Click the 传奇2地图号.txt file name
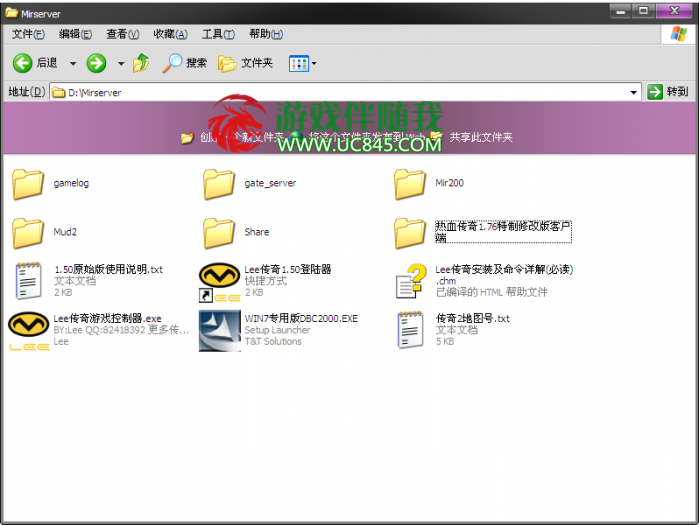 (x=473, y=318)
